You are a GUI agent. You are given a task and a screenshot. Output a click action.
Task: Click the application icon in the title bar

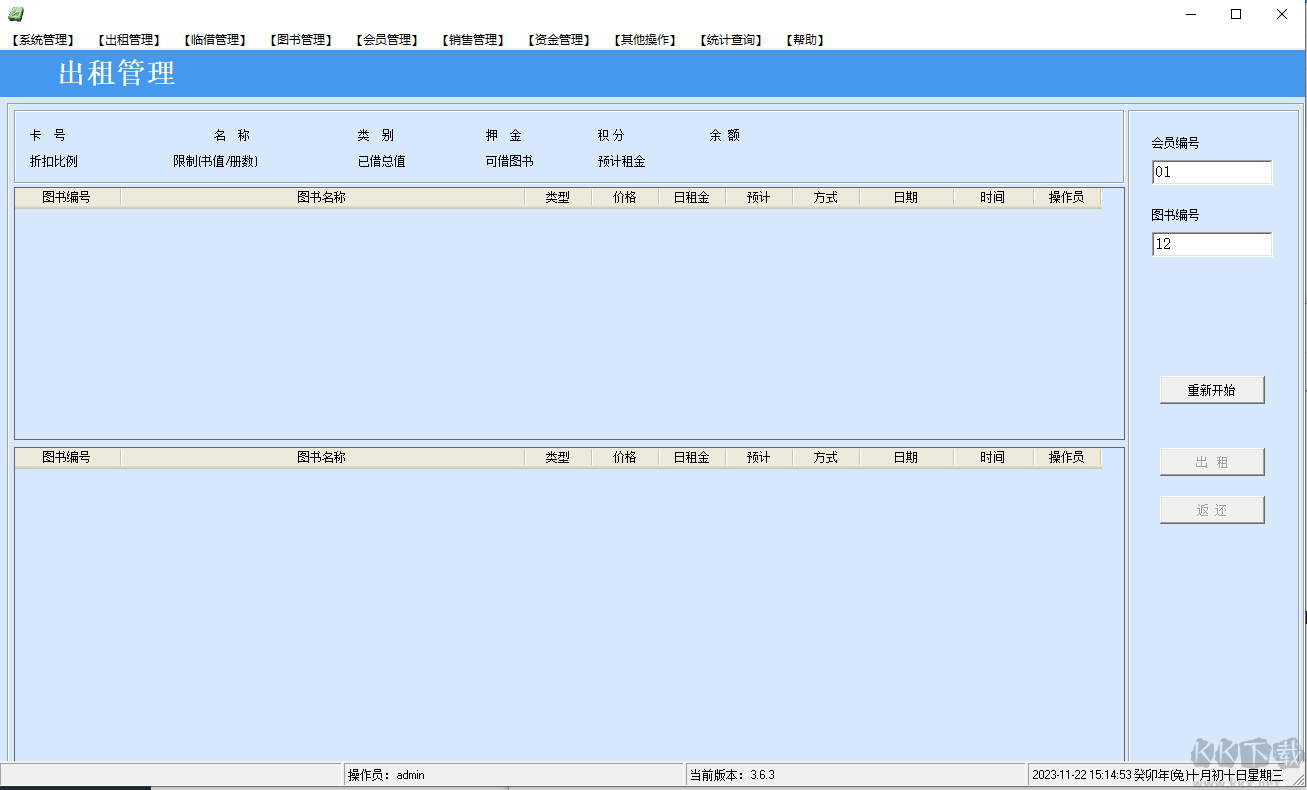coord(14,13)
